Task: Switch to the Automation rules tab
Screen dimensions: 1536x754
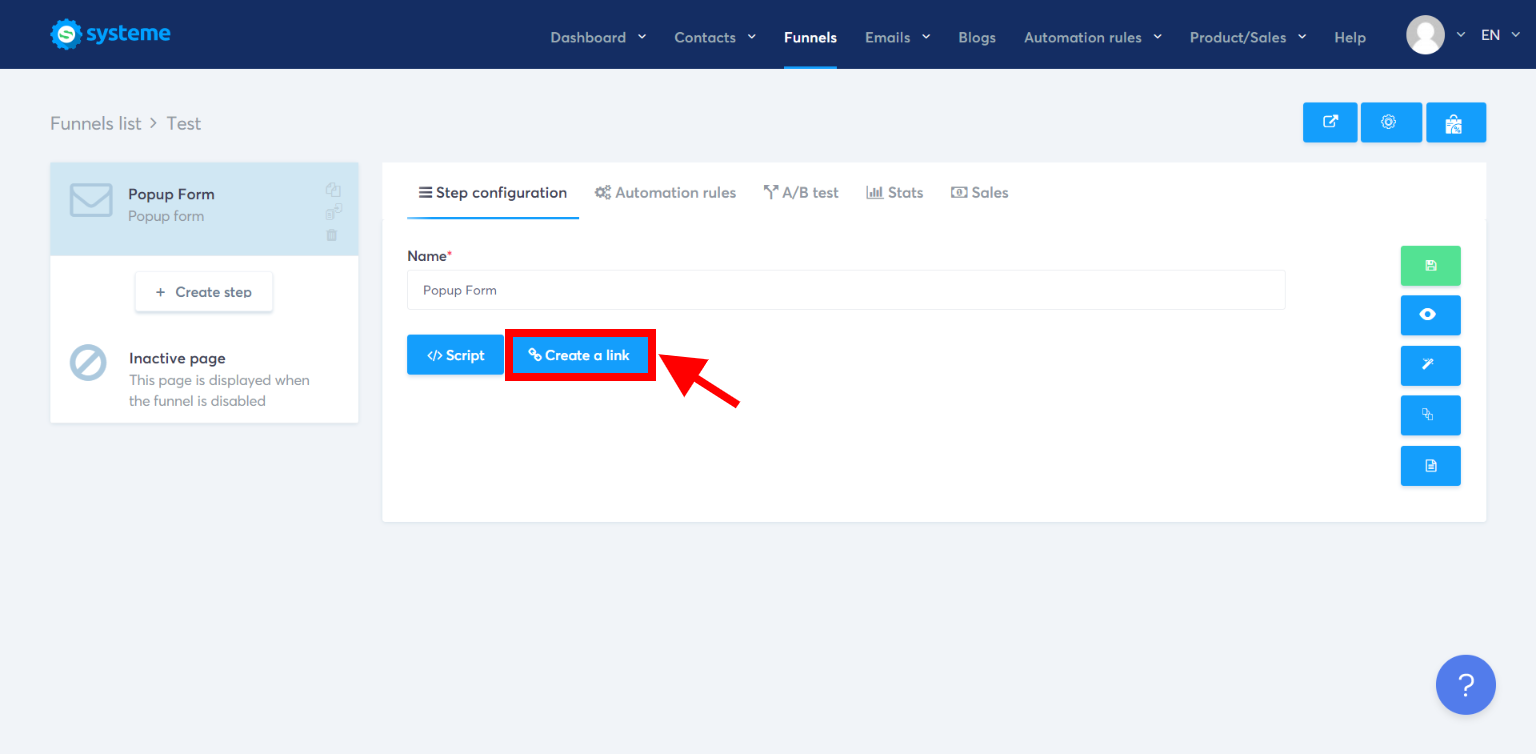Action: coord(665,192)
